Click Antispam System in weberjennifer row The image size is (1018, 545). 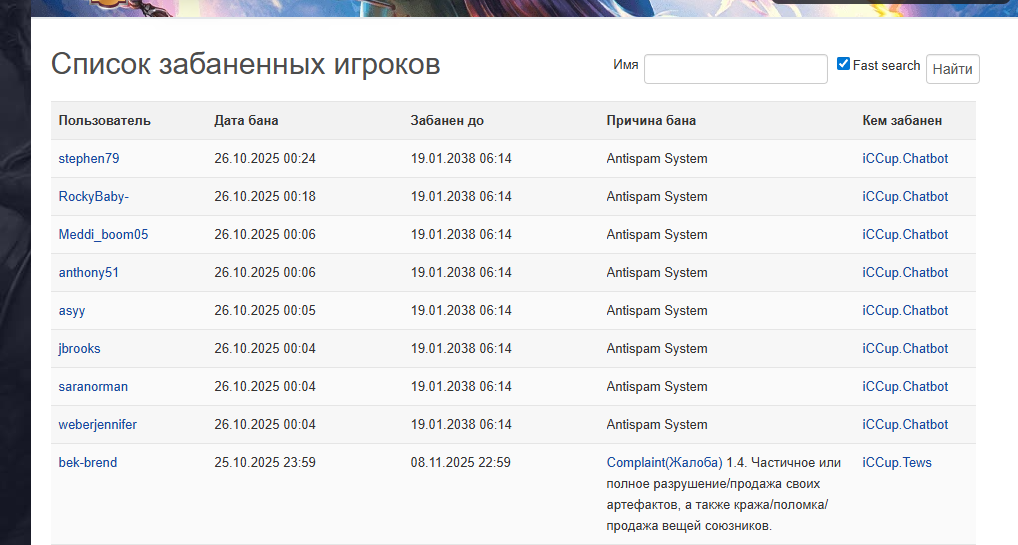(x=657, y=425)
